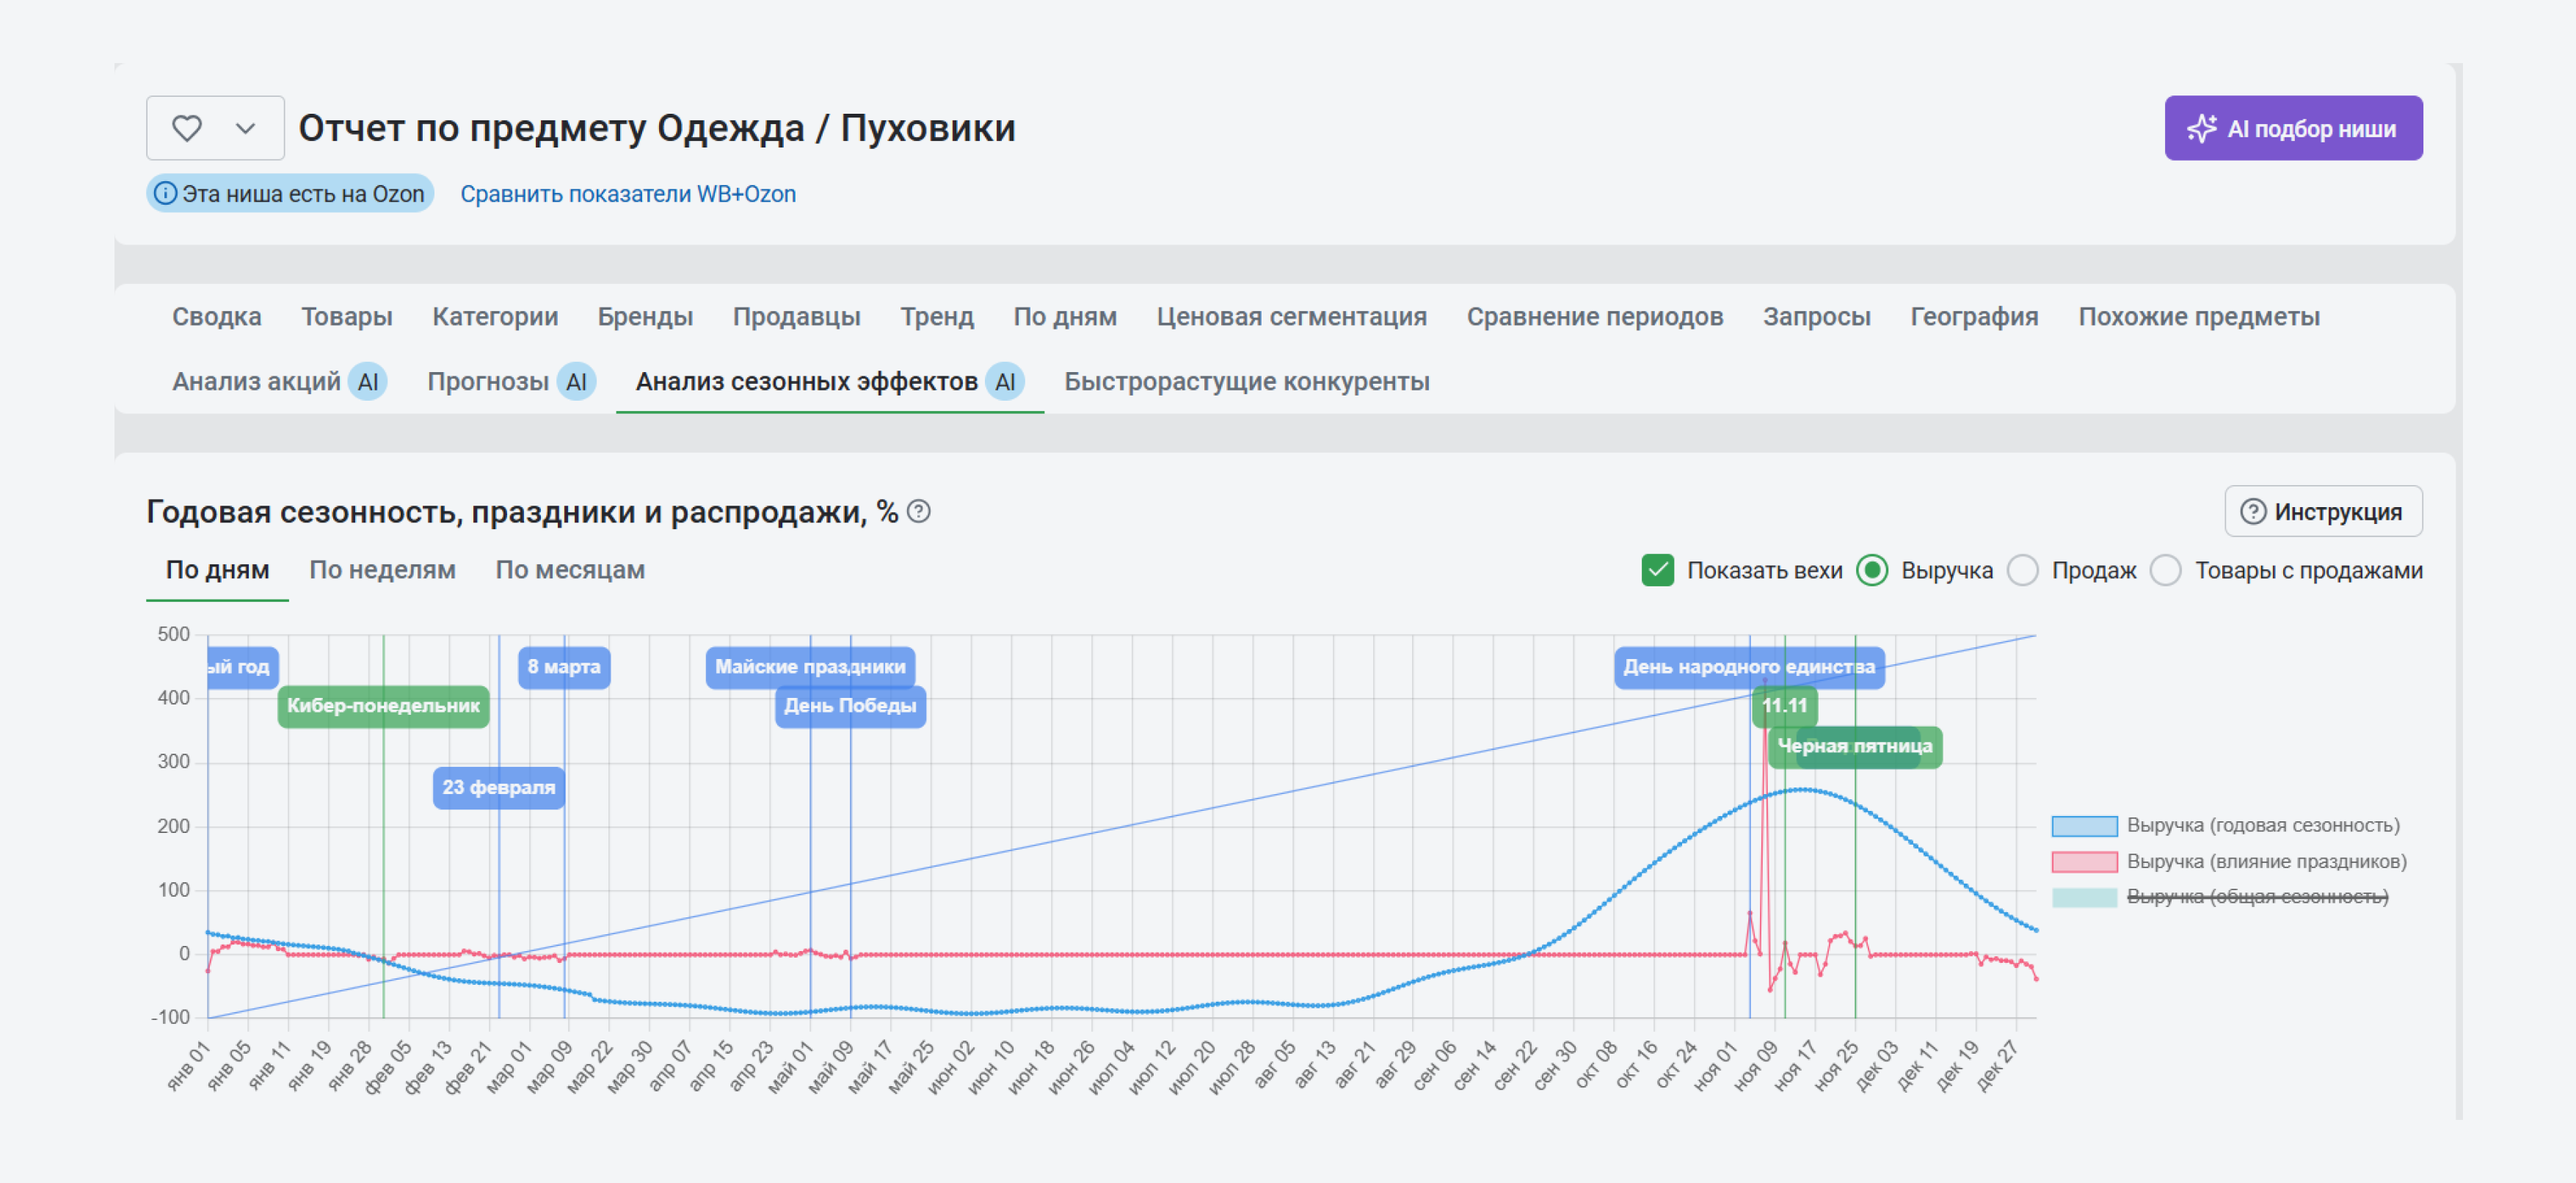Click AI badge next to Анализ акций

(368, 382)
